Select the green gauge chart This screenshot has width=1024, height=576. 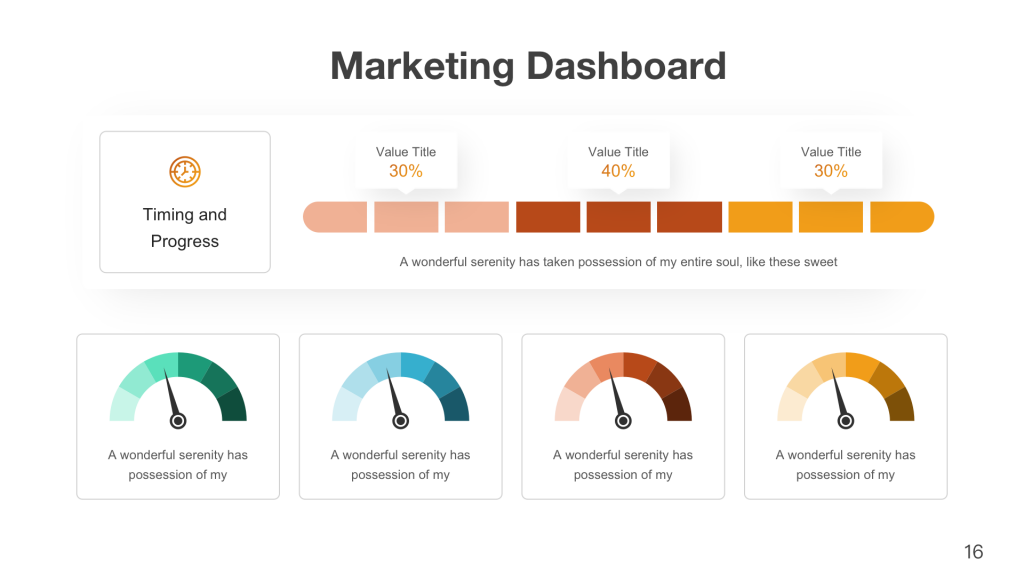pyautogui.click(x=178, y=391)
